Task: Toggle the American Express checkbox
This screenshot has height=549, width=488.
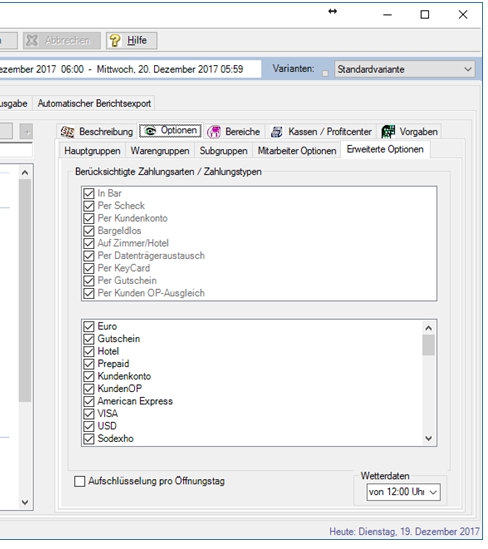Action: 89,402
